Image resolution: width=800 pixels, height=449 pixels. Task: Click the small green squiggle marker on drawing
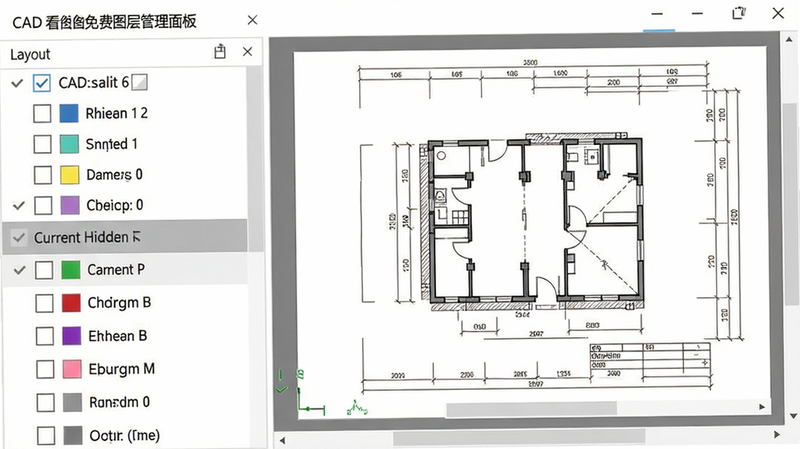tap(357, 408)
